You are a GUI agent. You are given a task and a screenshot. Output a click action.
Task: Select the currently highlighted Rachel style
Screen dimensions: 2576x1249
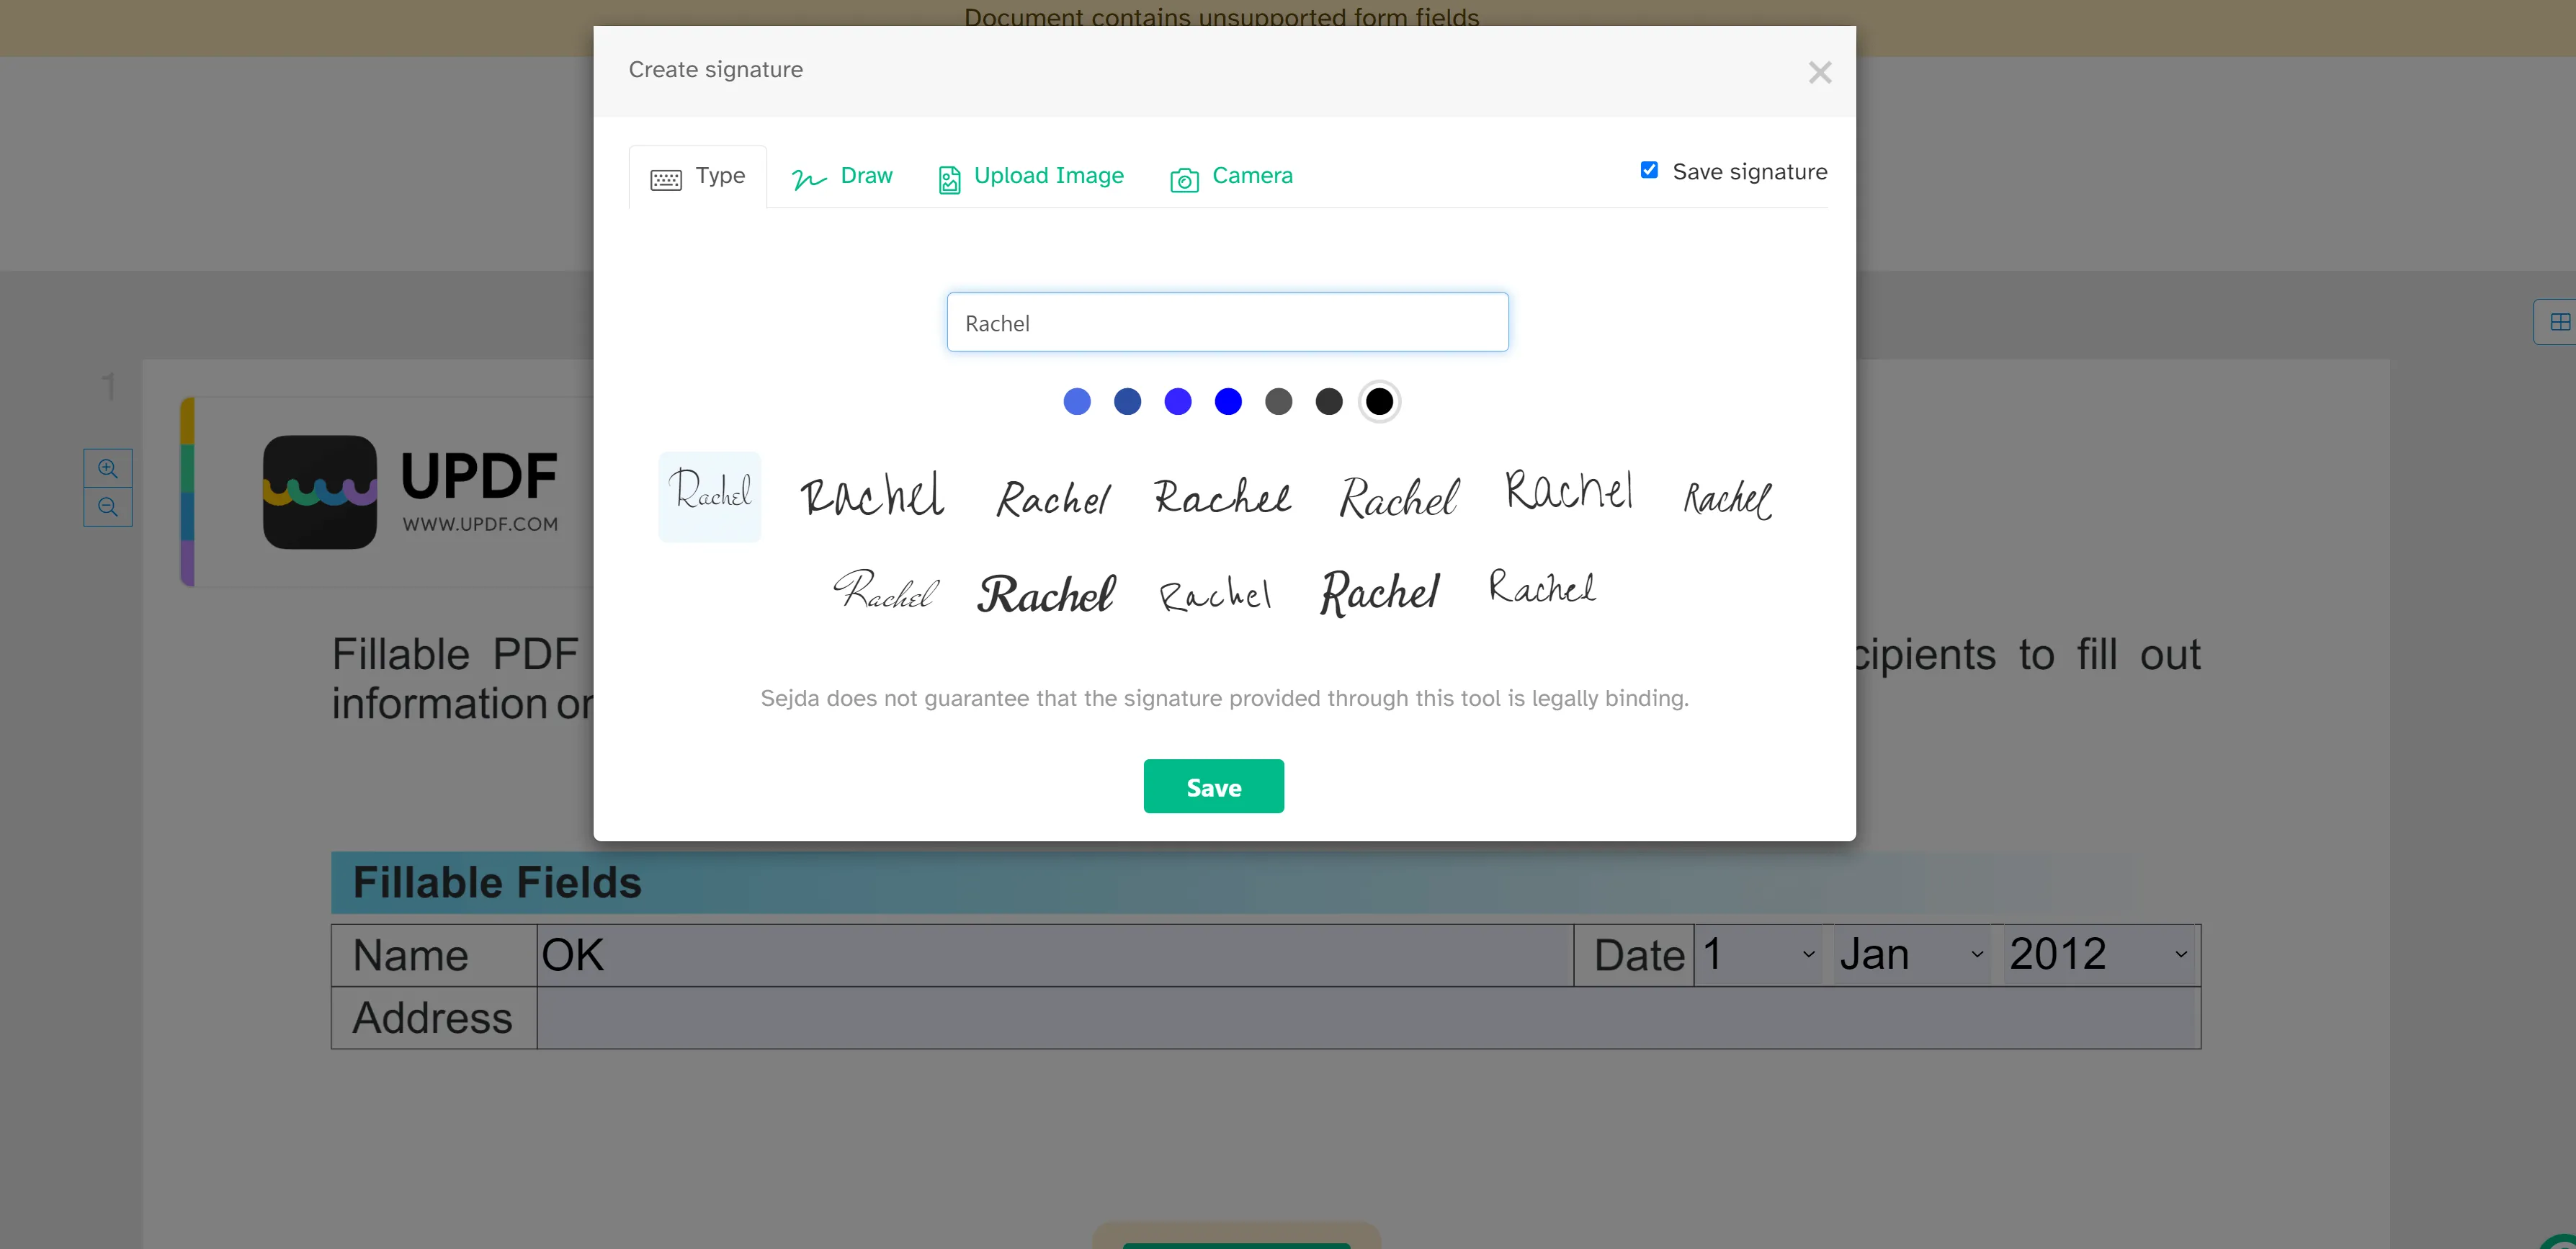710,493
